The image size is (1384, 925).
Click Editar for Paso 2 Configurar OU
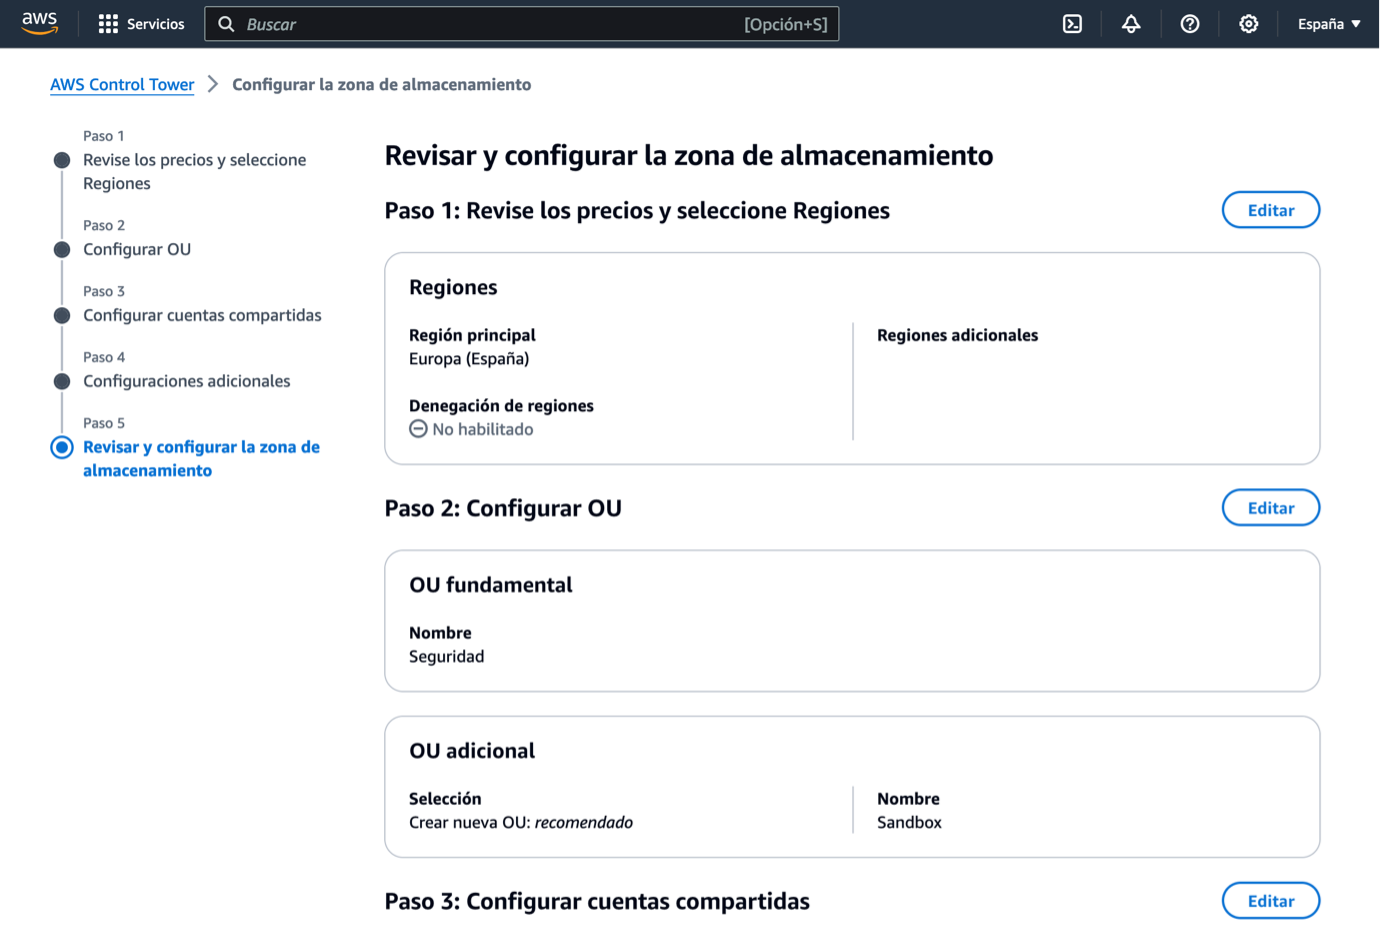coord(1270,507)
